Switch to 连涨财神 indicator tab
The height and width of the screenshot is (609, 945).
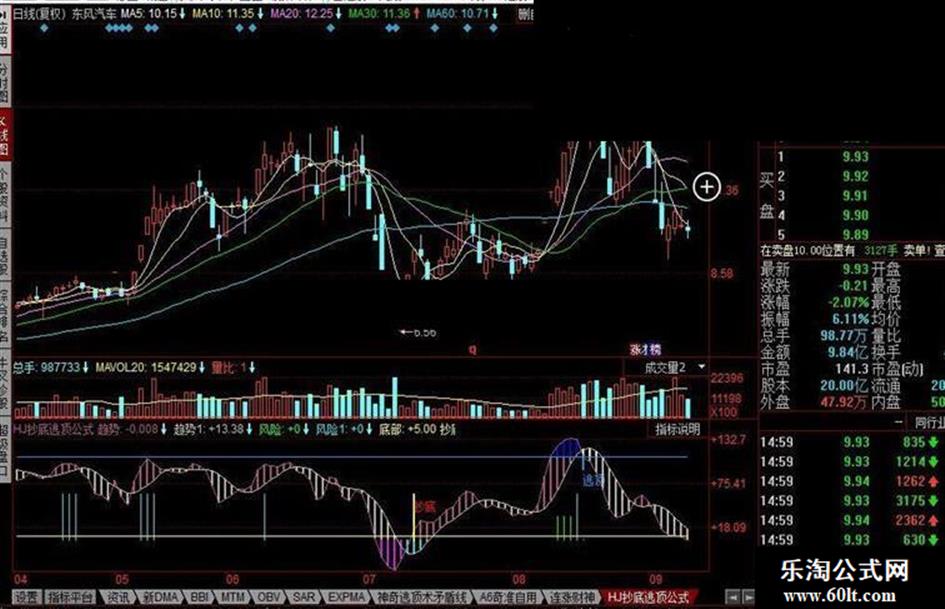(573, 597)
